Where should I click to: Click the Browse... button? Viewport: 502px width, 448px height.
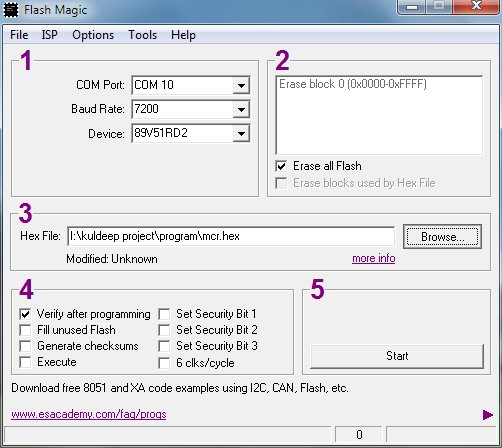(442, 237)
